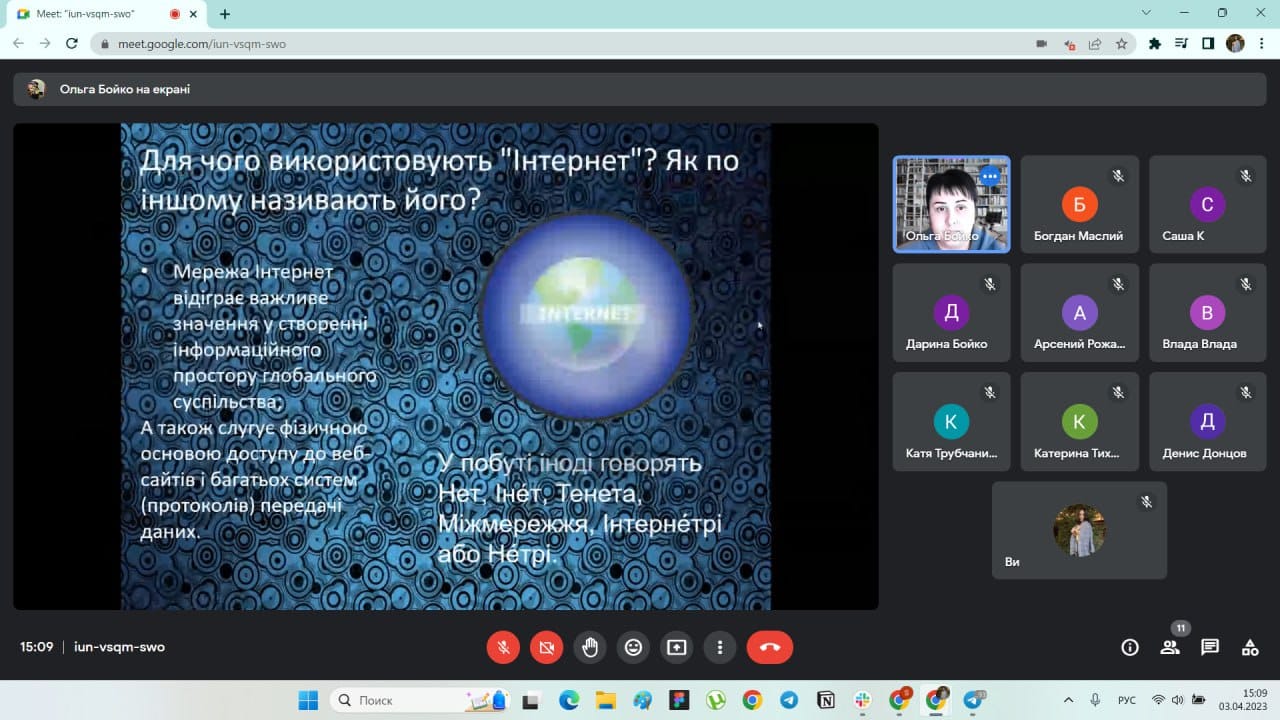Open more options three-dot menu

719,647
